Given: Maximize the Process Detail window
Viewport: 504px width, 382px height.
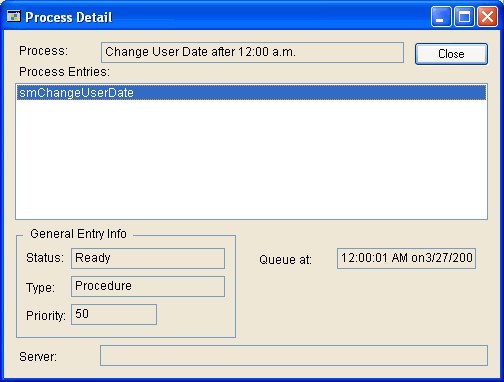Looking at the screenshot, I should pyautogui.click(x=464, y=16).
